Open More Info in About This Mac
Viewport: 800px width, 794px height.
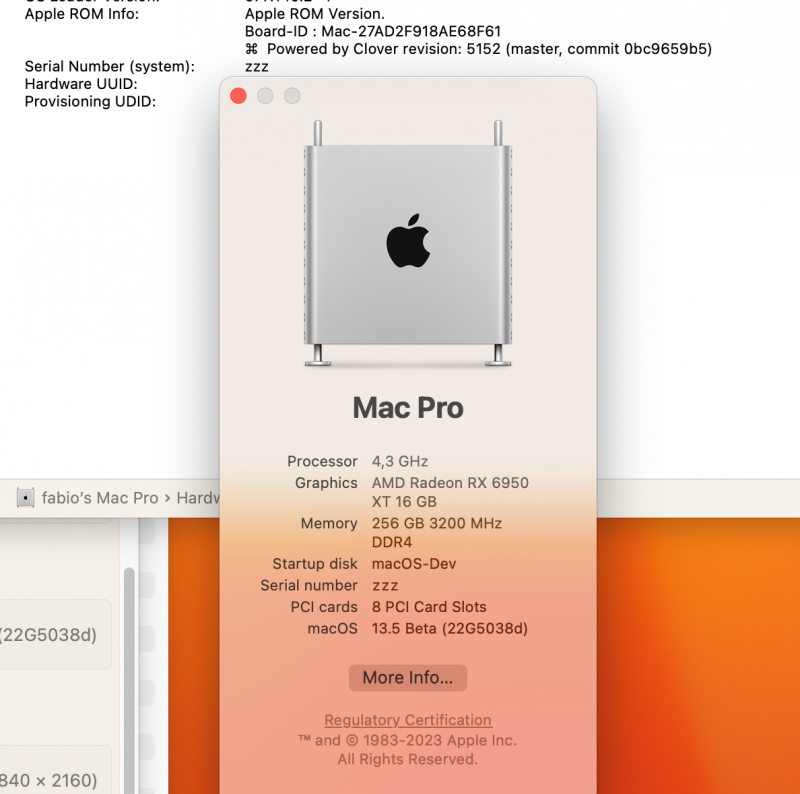pyautogui.click(x=408, y=678)
